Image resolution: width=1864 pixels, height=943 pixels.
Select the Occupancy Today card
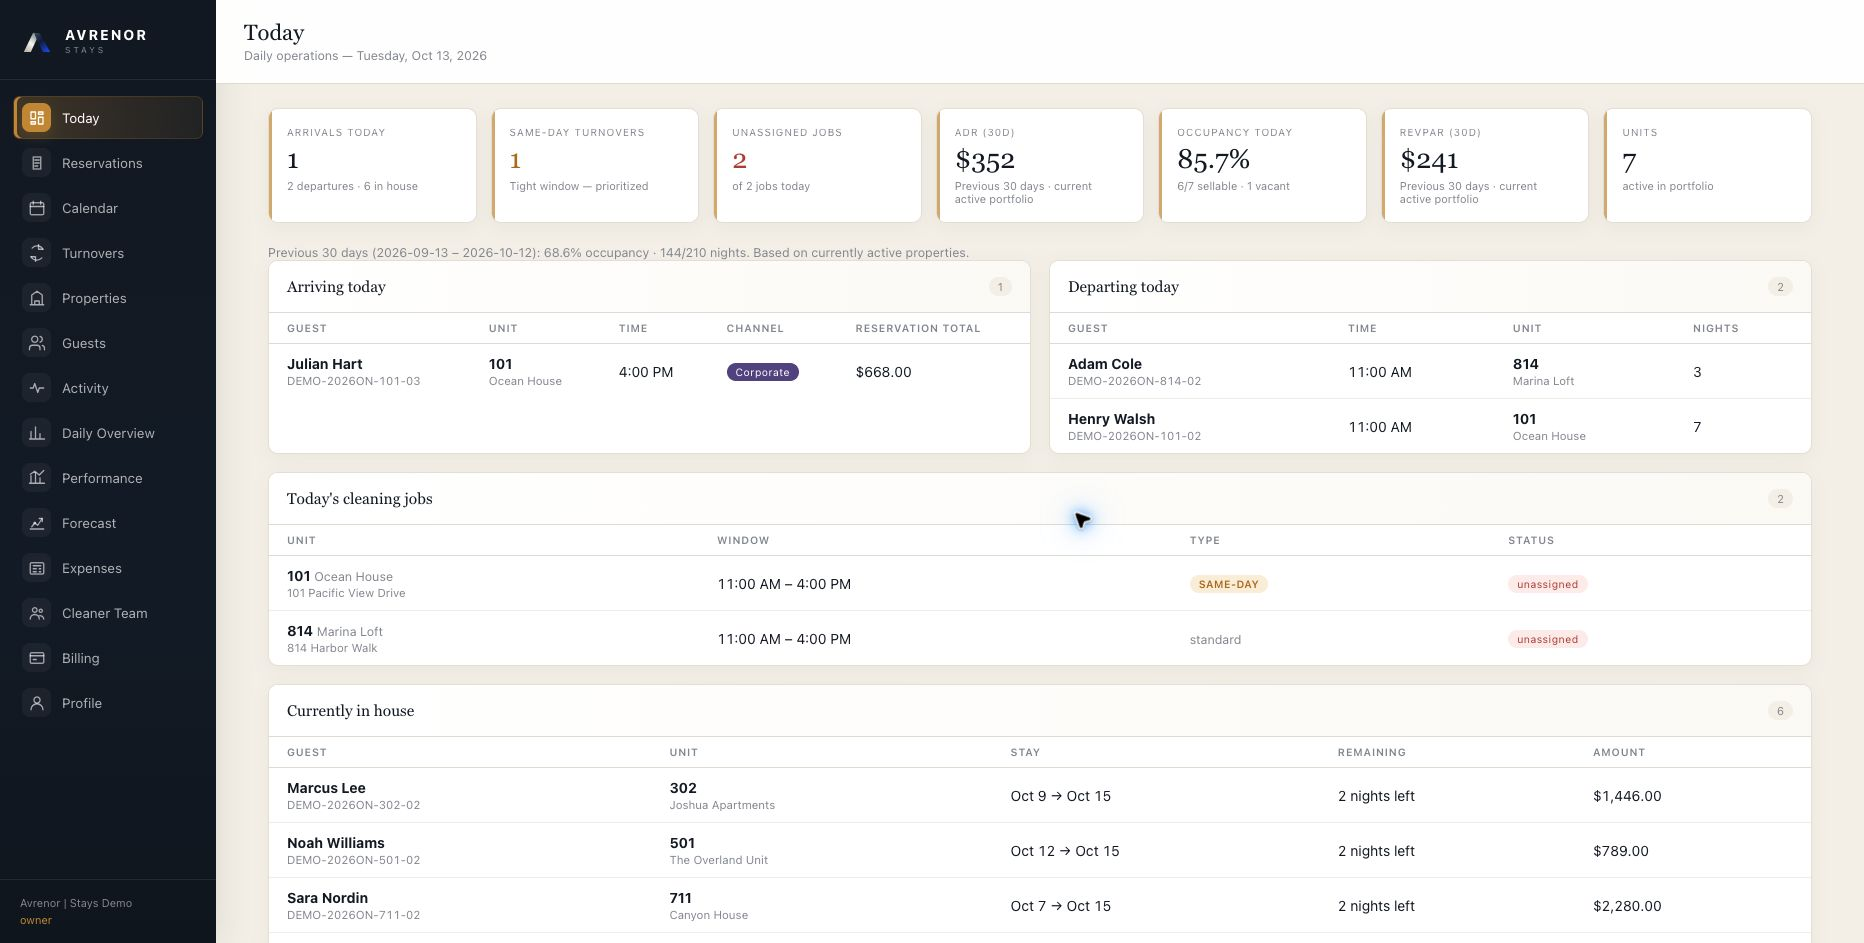point(1262,165)
